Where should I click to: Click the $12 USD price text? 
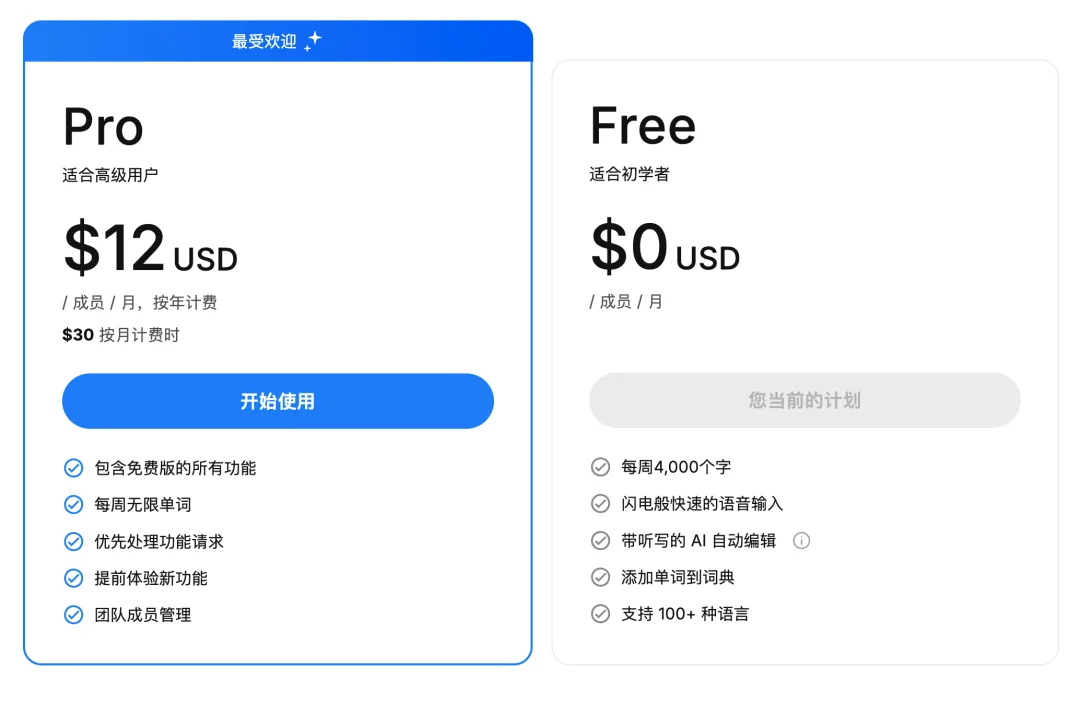point(149,250)
